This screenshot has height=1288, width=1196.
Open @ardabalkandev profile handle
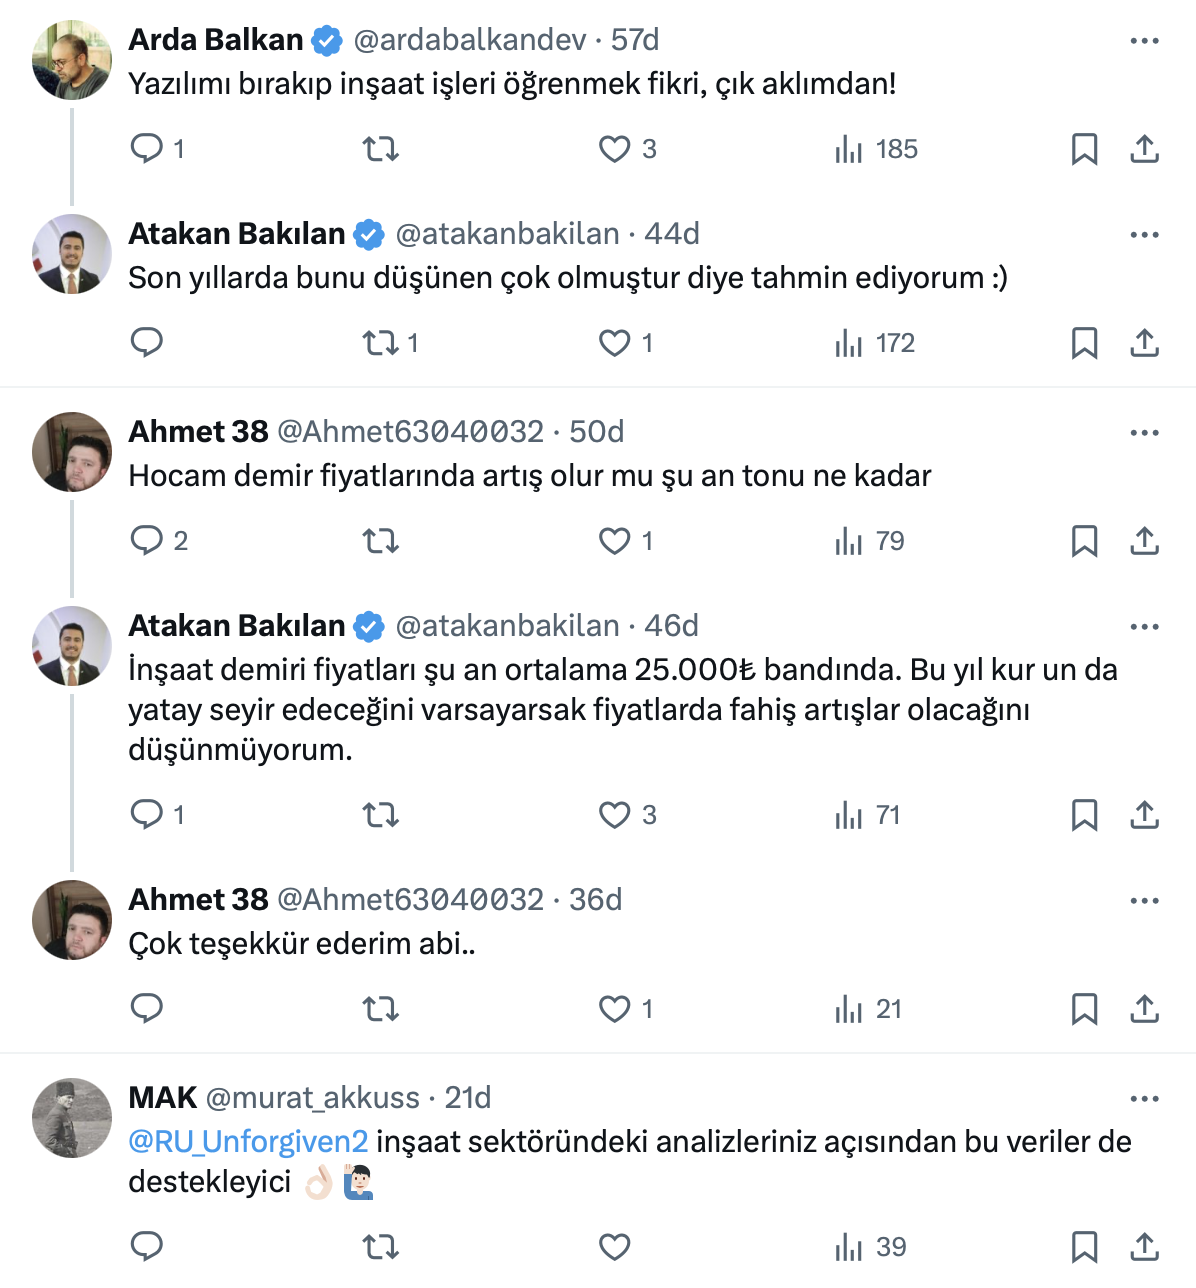coord(469,40)
